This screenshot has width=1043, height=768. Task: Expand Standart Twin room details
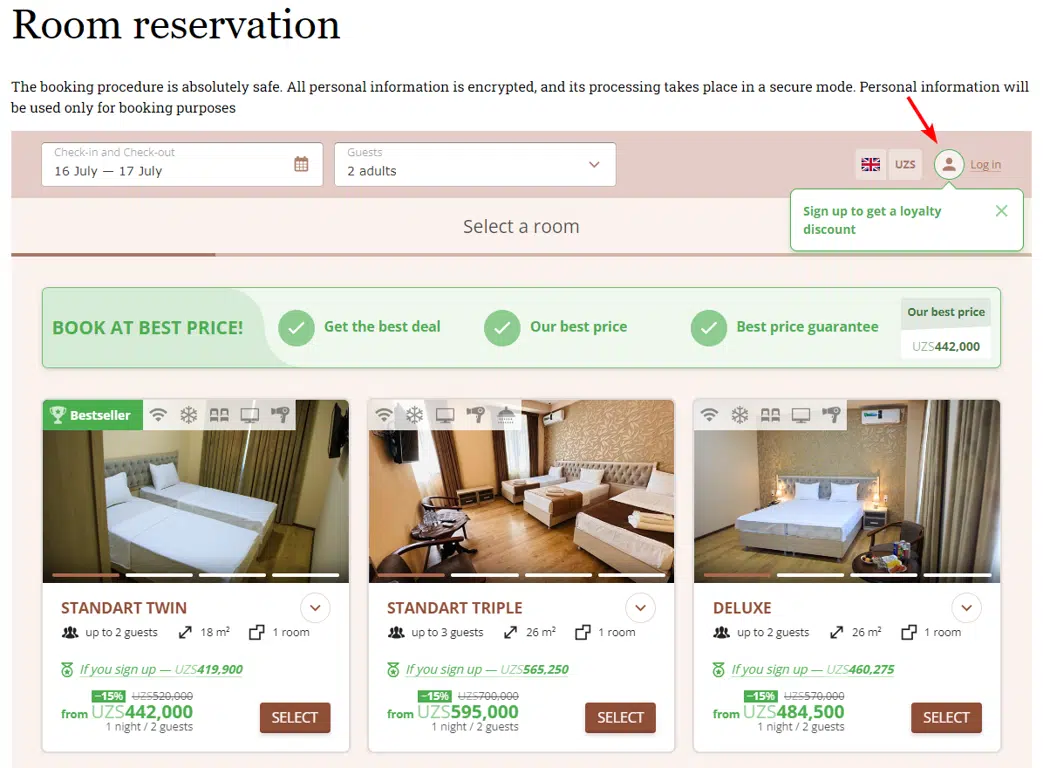(315, 608)
